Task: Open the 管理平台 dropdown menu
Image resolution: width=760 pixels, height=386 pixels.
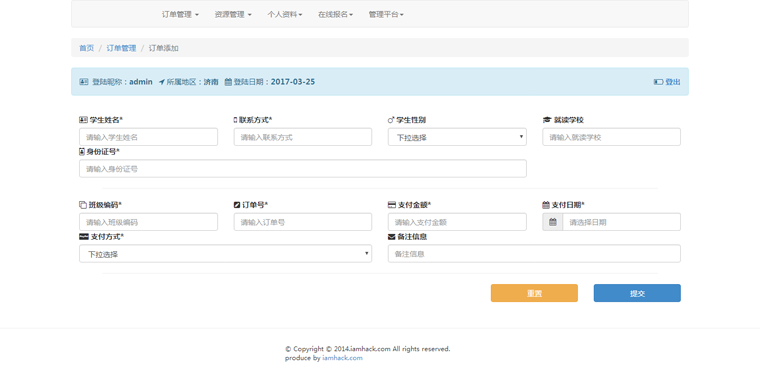Action: [386, 15]
